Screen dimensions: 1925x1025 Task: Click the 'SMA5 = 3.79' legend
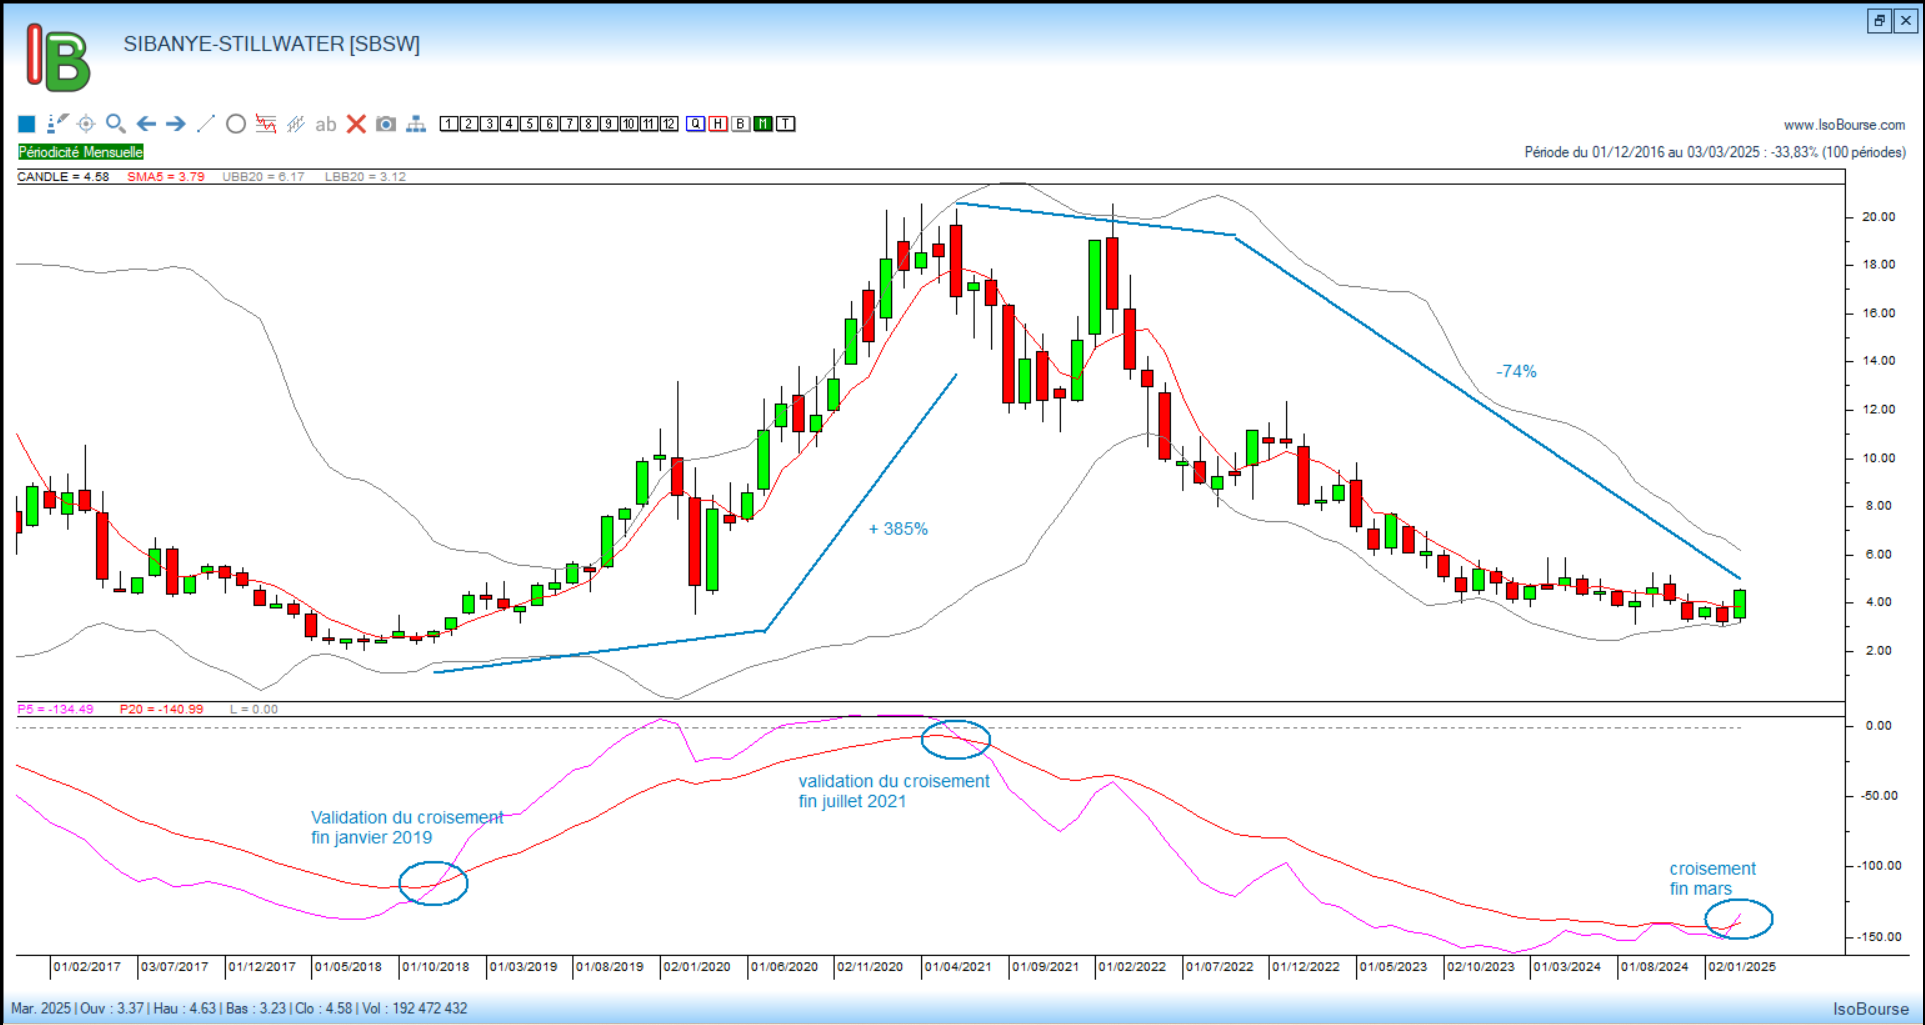coord(165,176)
